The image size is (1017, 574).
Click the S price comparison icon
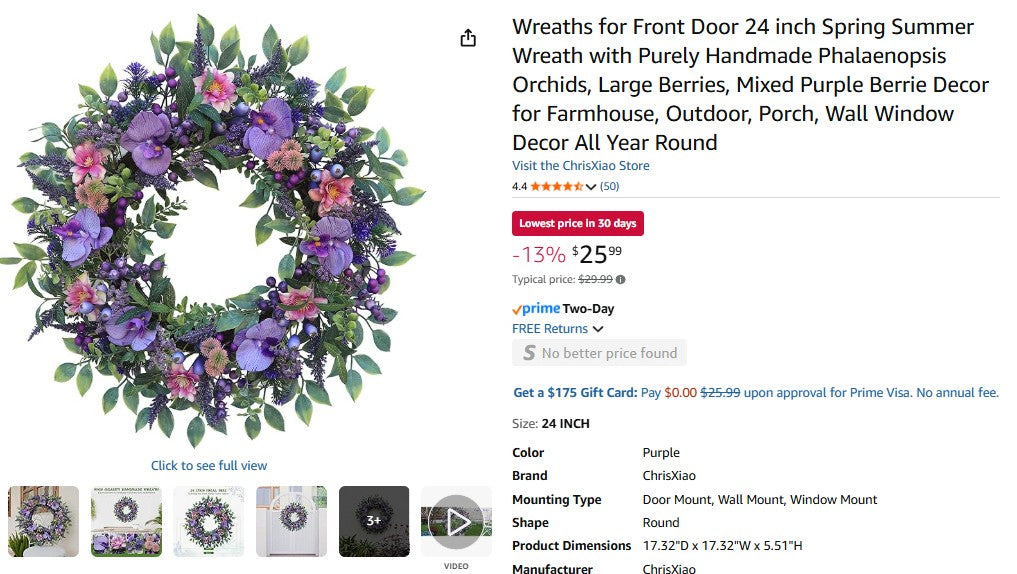(528, 353)
